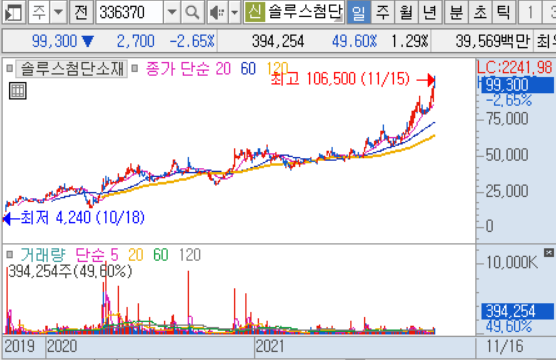Image resolution: width=556 pixels, height=360 pixels.
Task: Select the 일 daily period tab
Action: click(x=359, y=12)
